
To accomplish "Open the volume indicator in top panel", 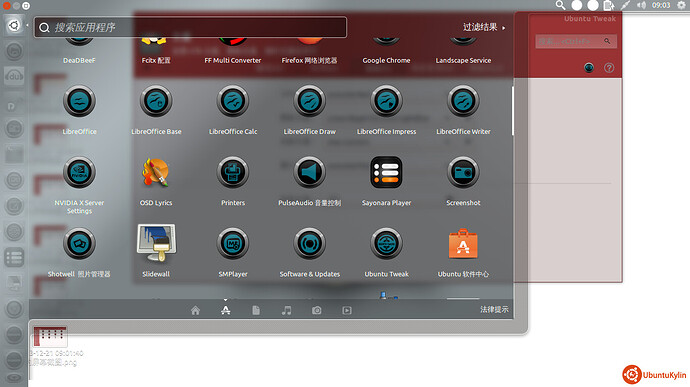I will click(642, 5).
